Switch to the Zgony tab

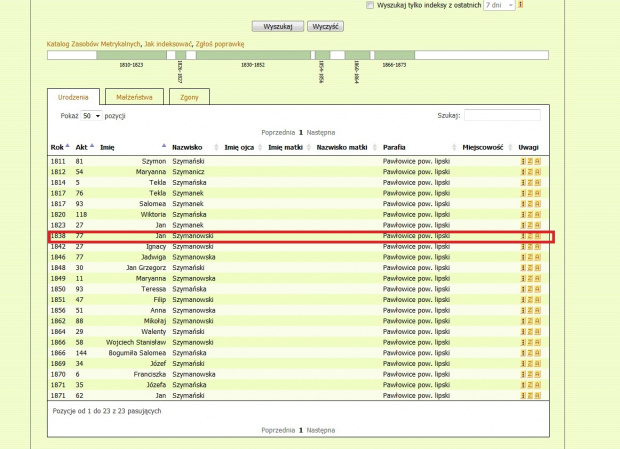tap(188, 97)
